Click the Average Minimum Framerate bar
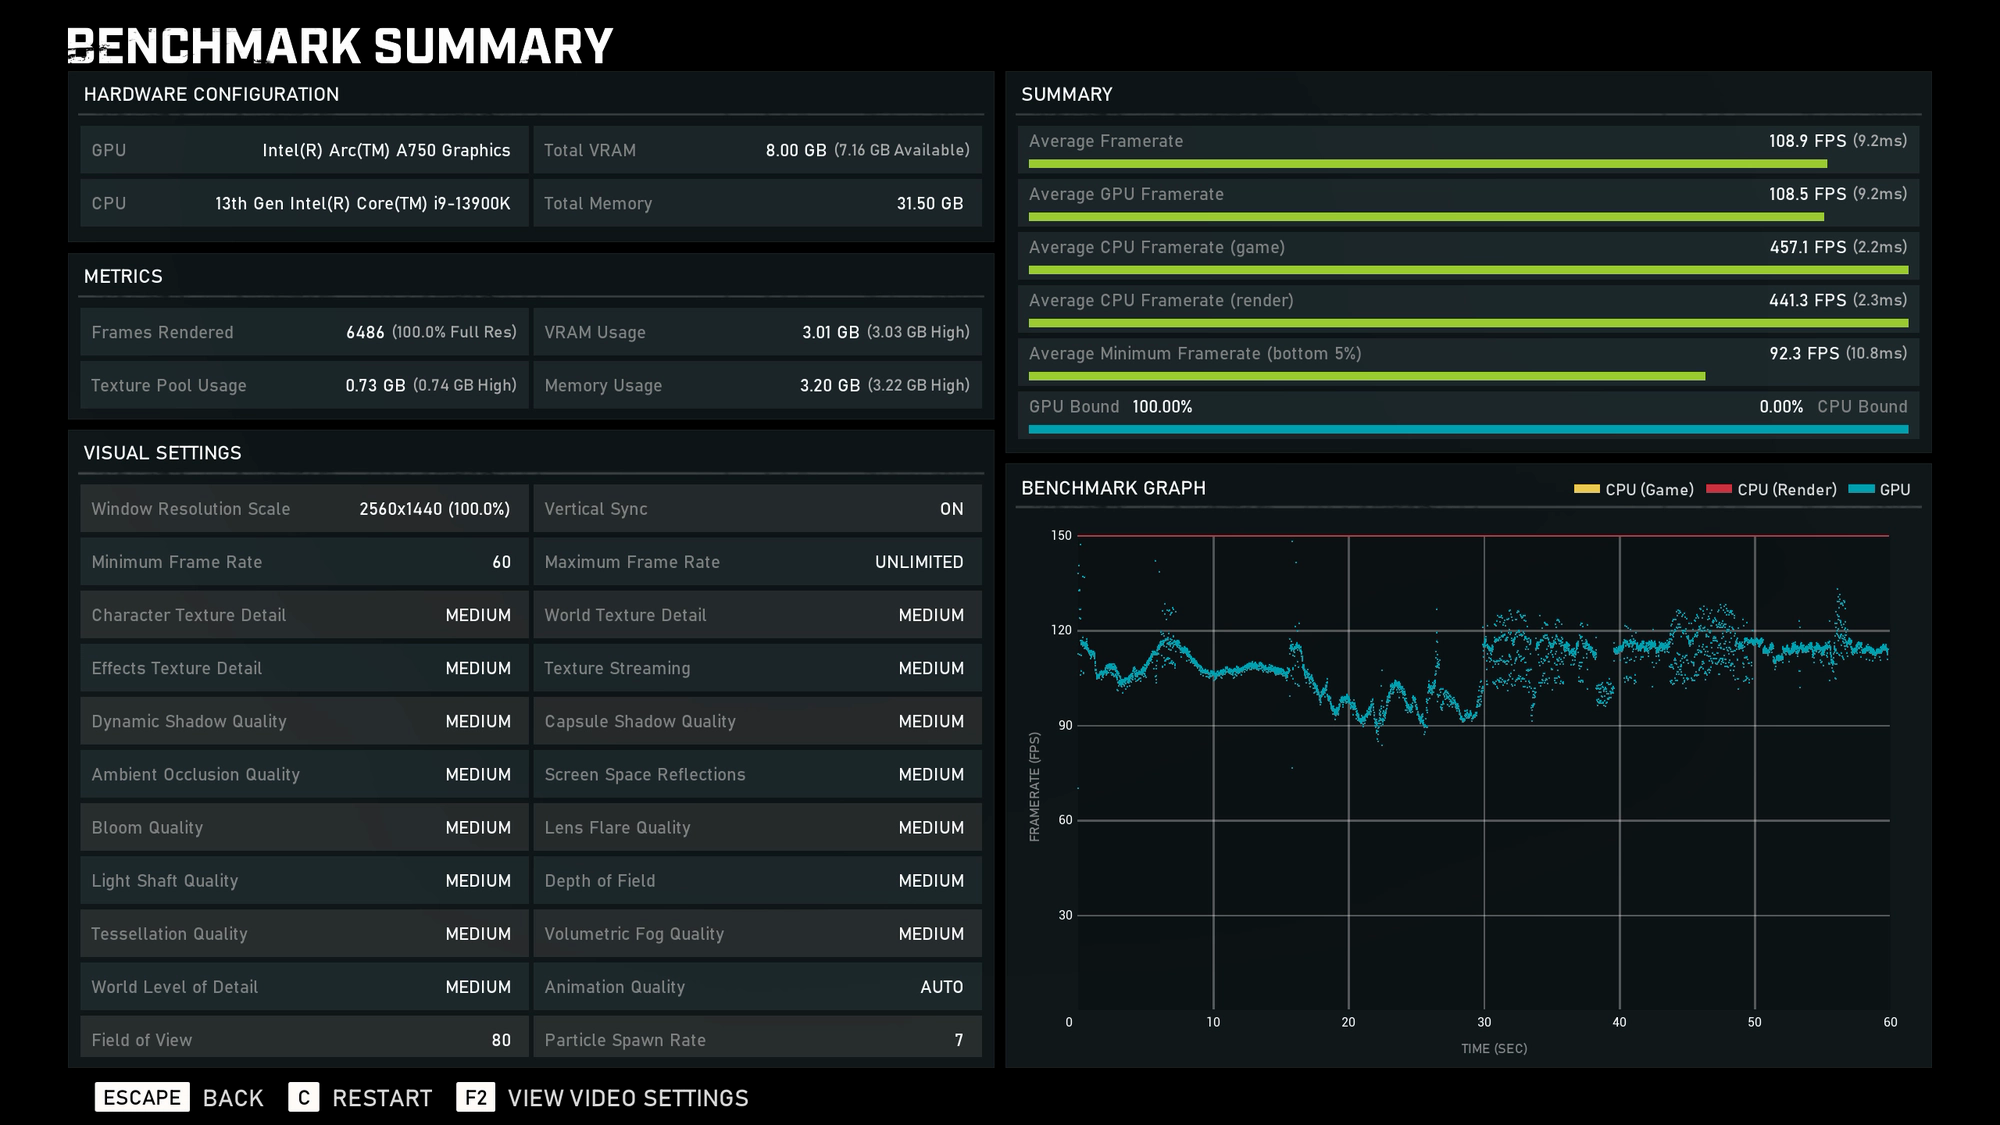 (1366, 377)
